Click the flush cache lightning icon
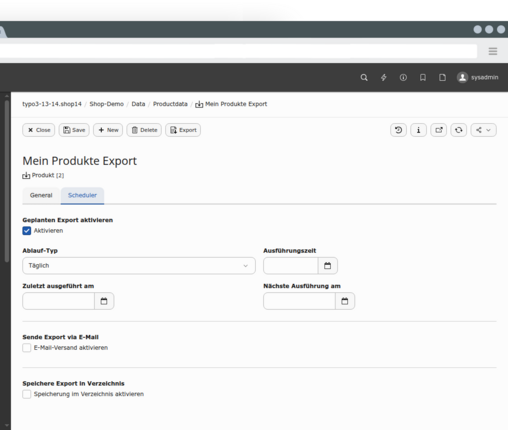 [x=384, y=78]
